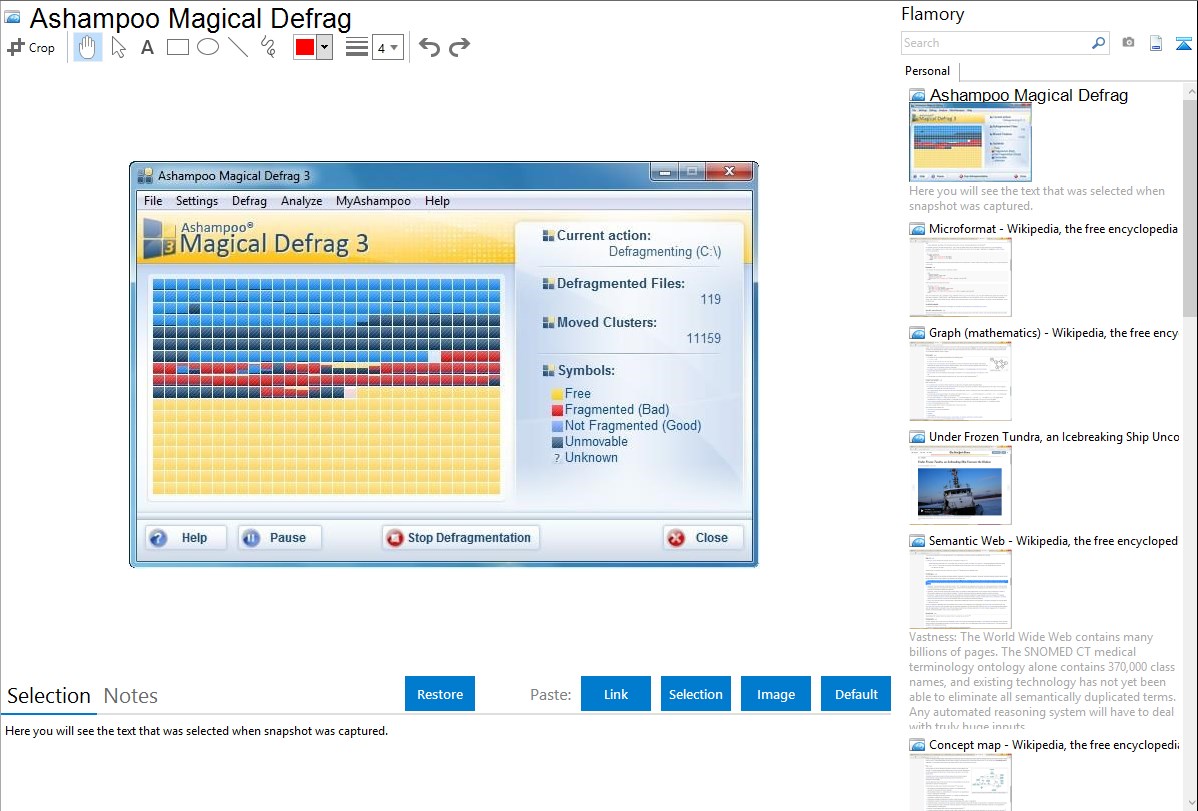The image size is (1198, 811).
Task: Click the Ashampoo Magical Defrag 3 titlebar icon
Action: coord(144,177)
